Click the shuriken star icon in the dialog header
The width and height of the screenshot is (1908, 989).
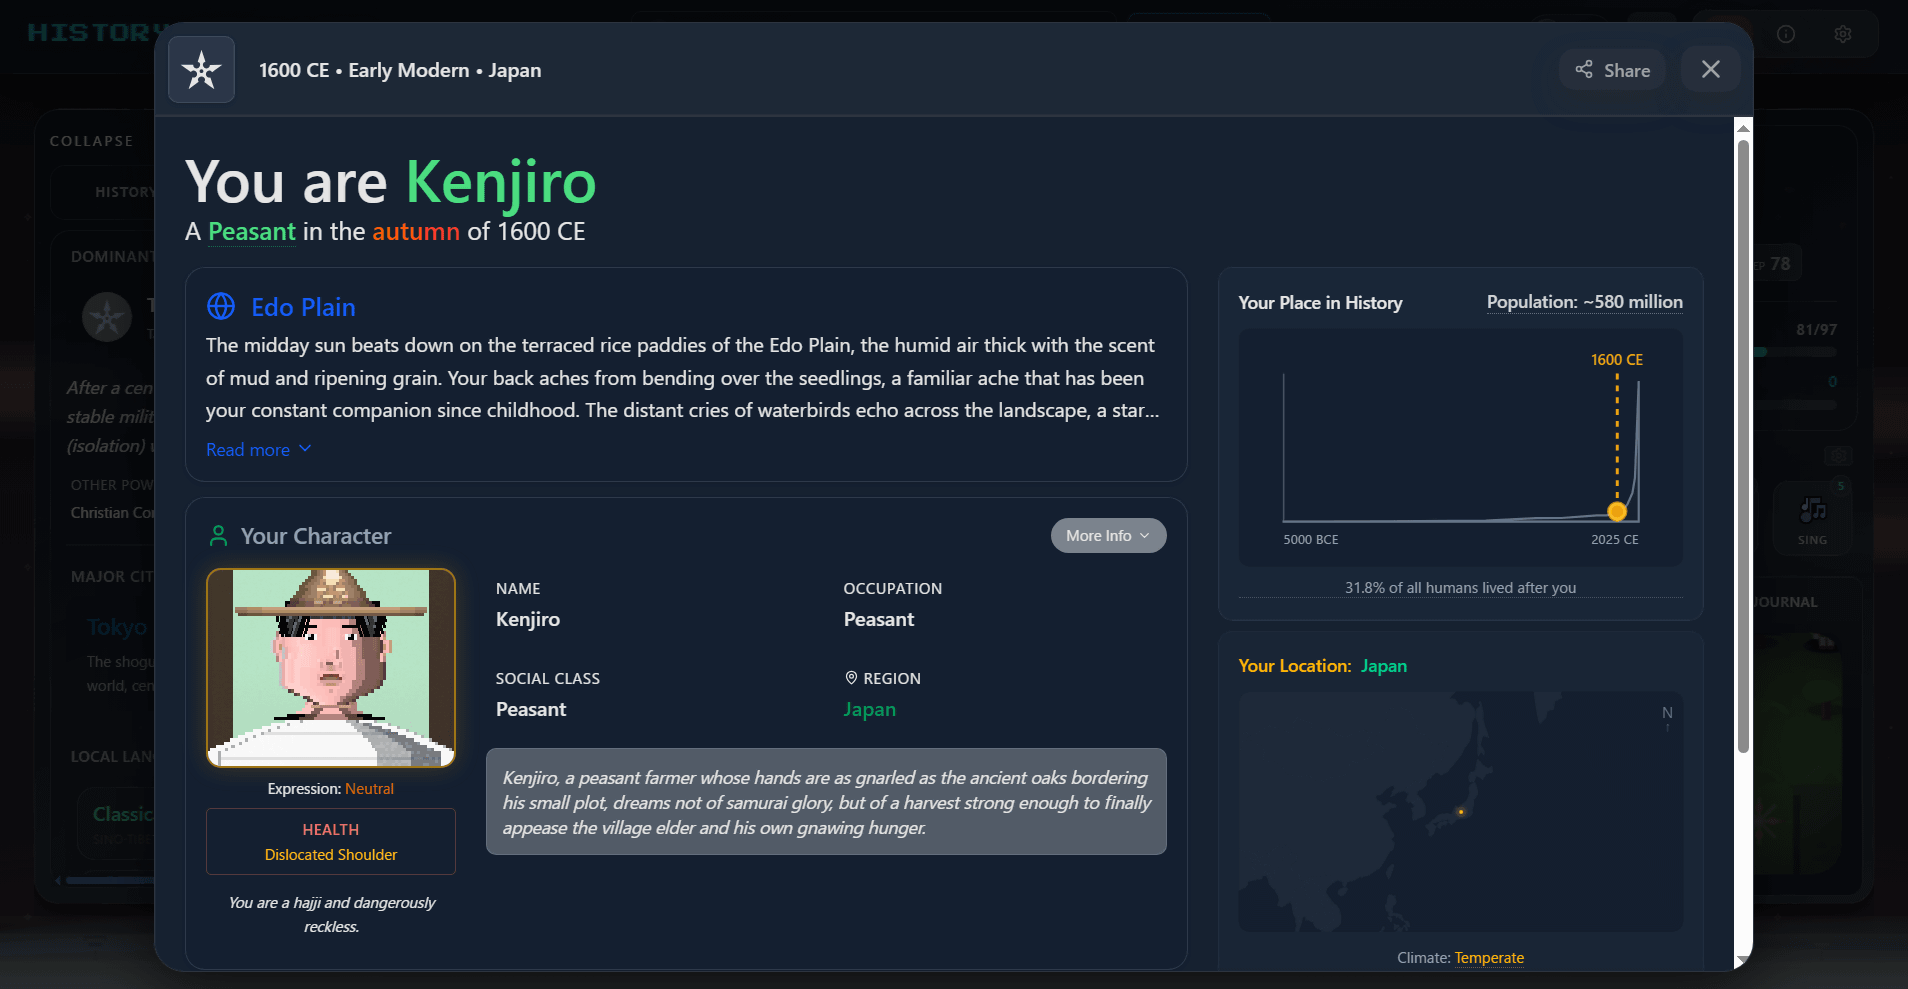tap(201, 70)
